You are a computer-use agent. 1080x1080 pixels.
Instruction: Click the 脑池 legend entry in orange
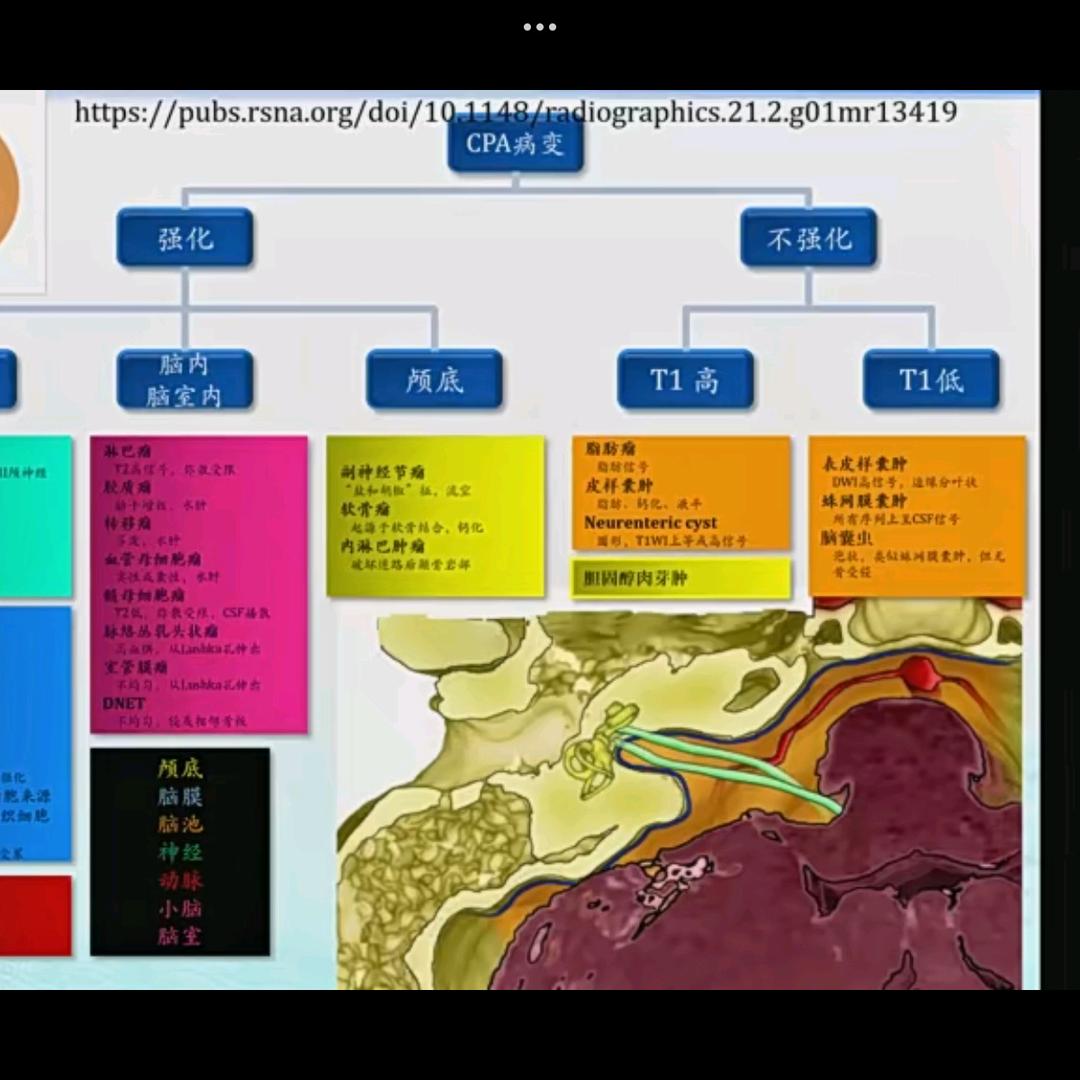pos(180,824)
